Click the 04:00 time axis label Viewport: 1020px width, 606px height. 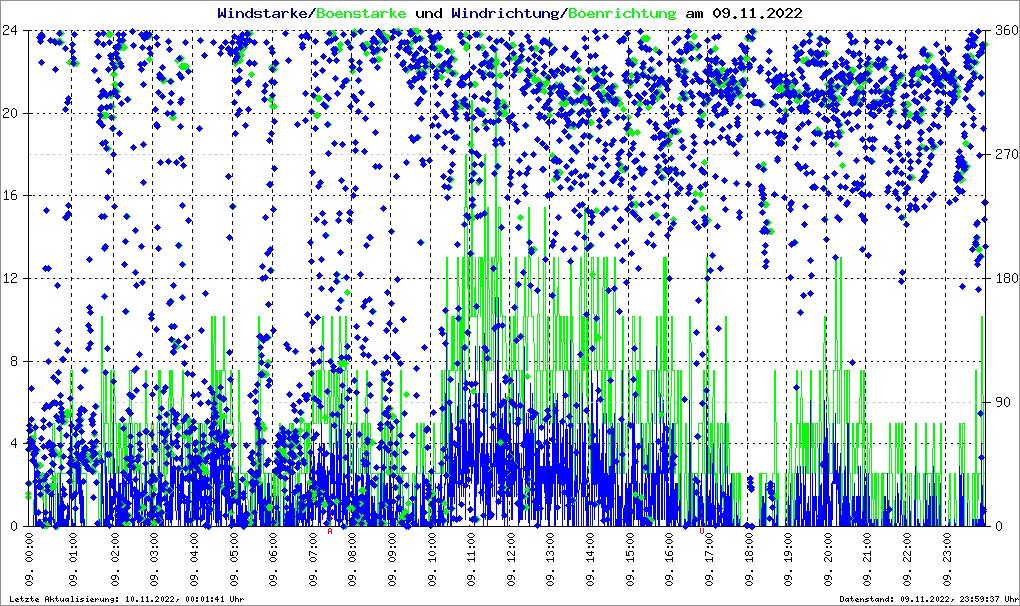195,560
